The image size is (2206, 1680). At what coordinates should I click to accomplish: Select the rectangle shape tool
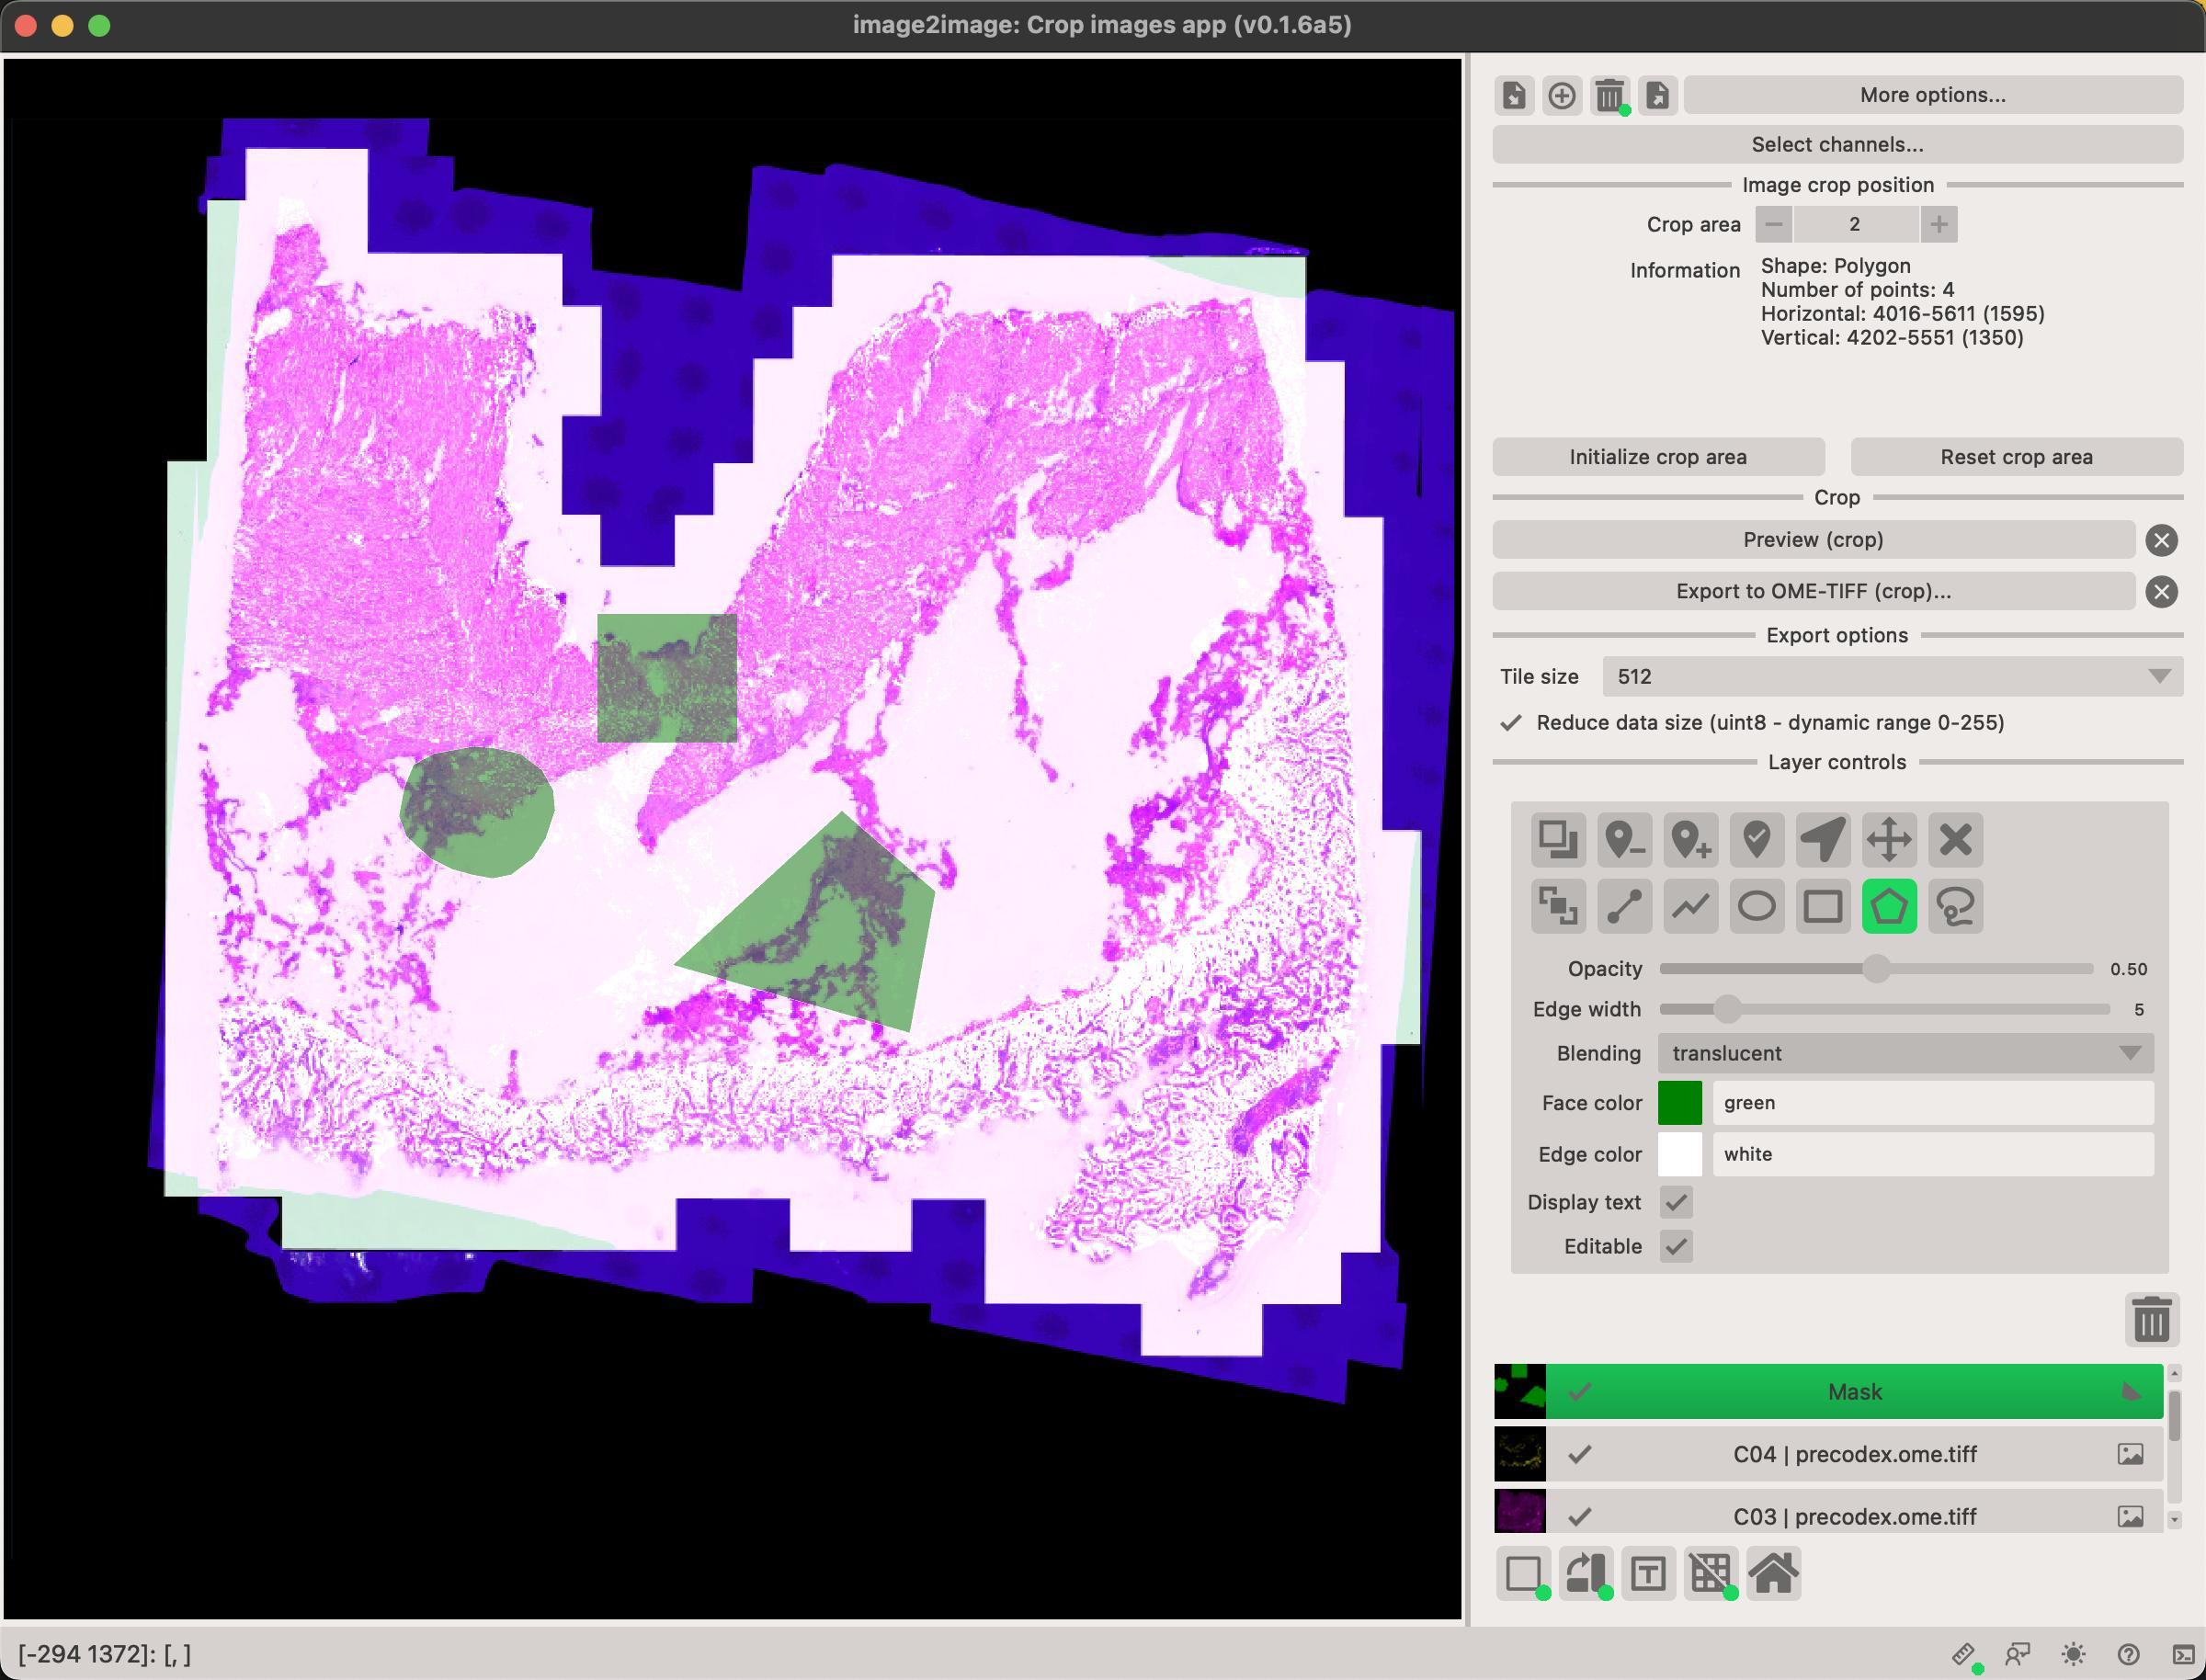point(1822,906)
